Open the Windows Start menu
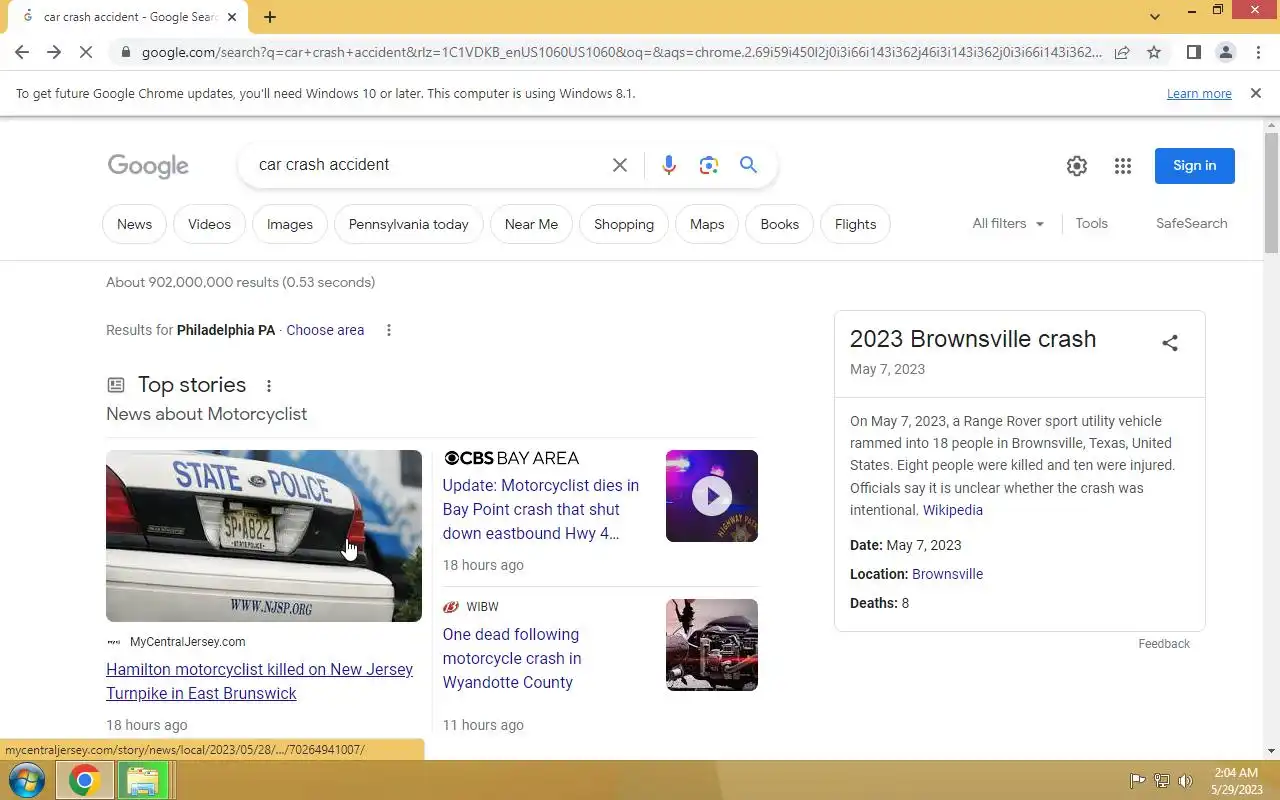The image size is (1280, 800). pyautogui.click(x=25, y=780)
